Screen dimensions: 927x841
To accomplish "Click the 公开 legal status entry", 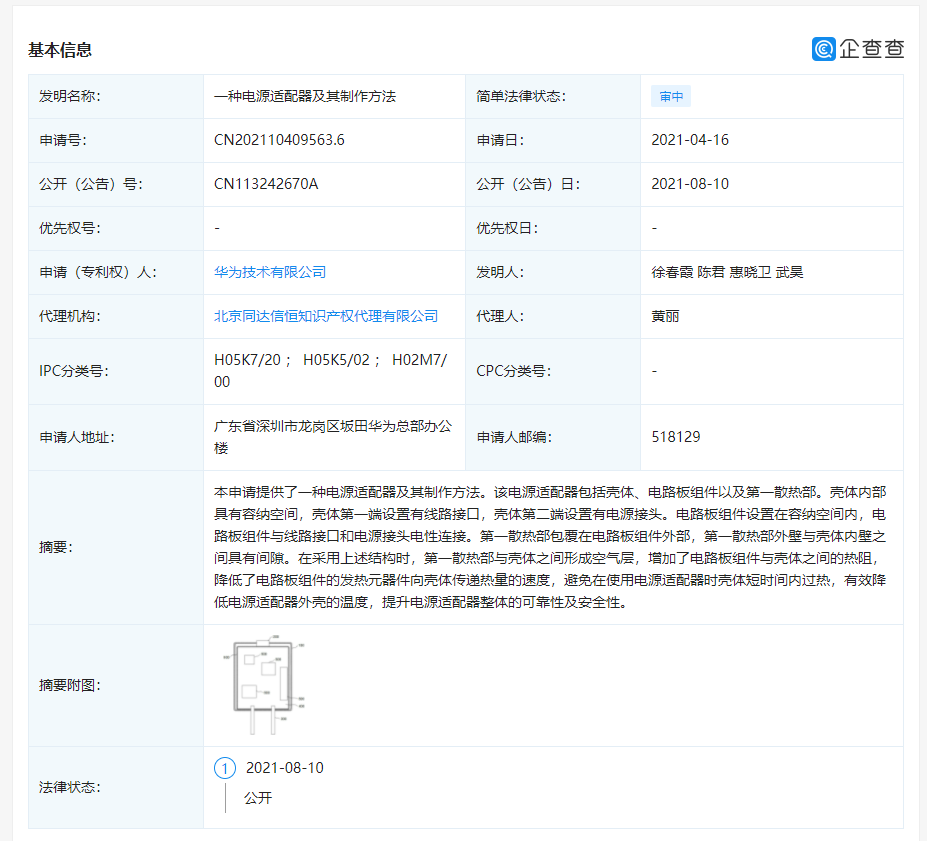I will (x=258, y=798).
